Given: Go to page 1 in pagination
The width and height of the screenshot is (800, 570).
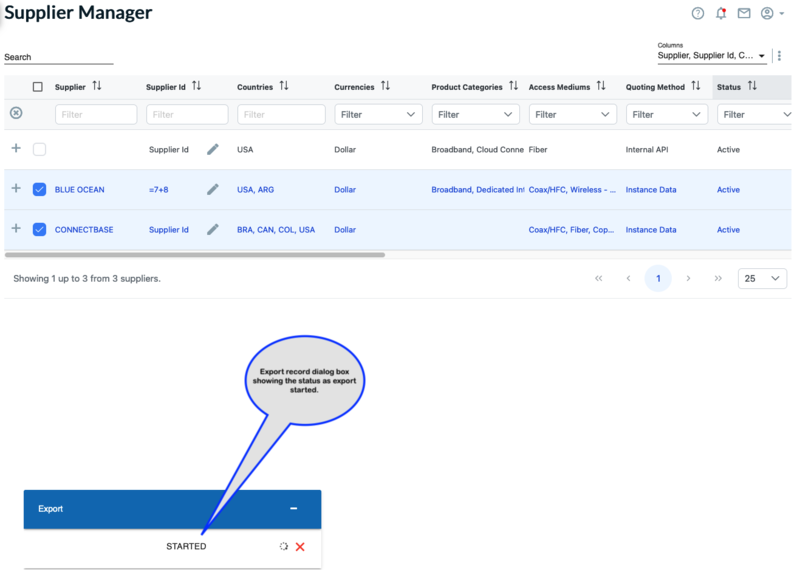Looking at the screenshot, I should point(658,279).
